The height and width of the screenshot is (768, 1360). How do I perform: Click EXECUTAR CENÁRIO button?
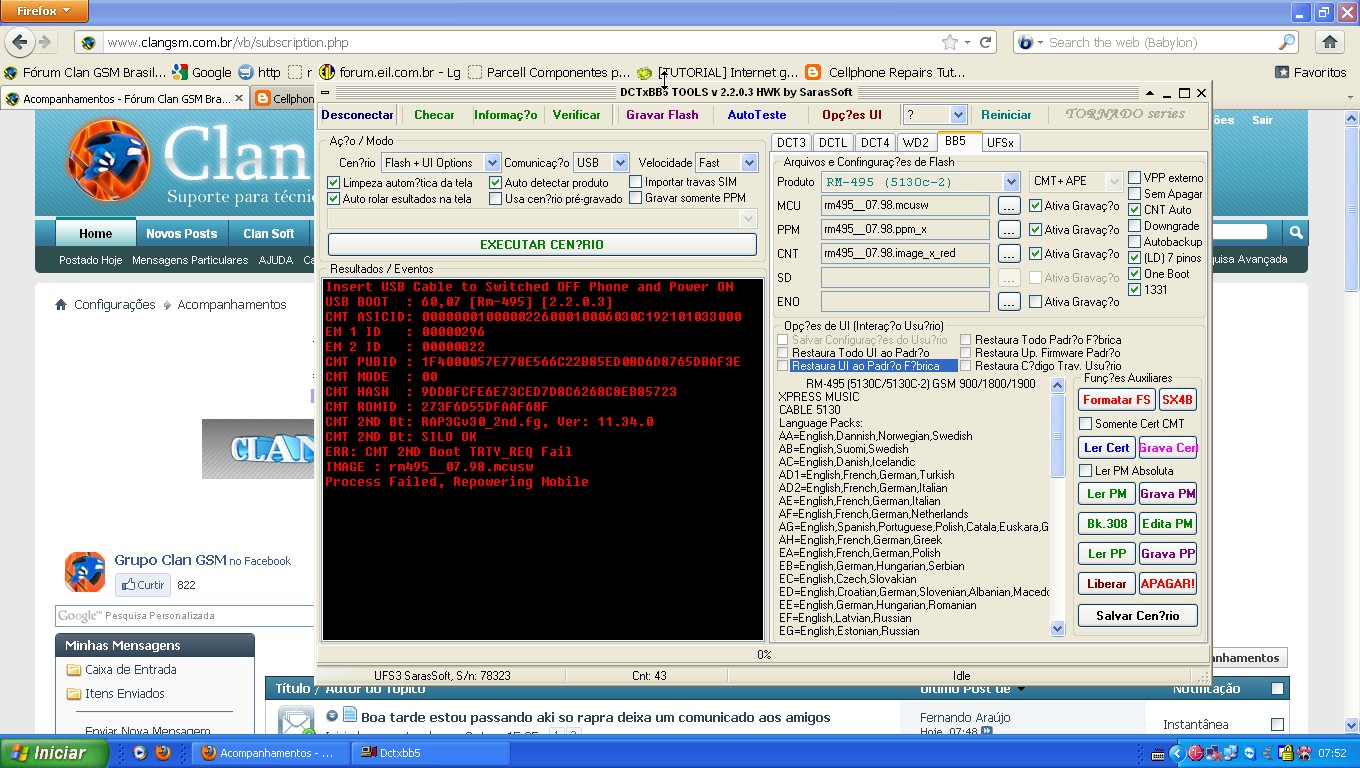[x=542, y=245]
